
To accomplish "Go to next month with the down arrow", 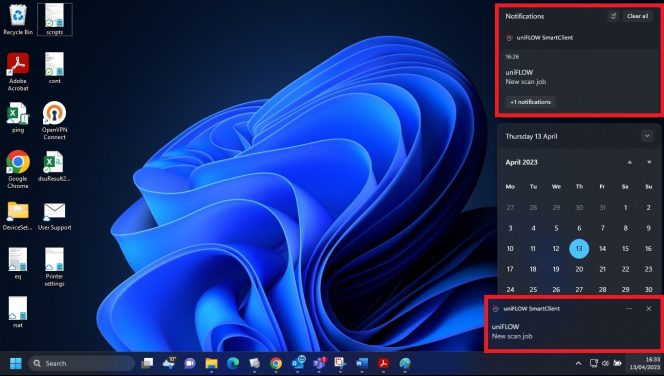I will coord(649,162).
